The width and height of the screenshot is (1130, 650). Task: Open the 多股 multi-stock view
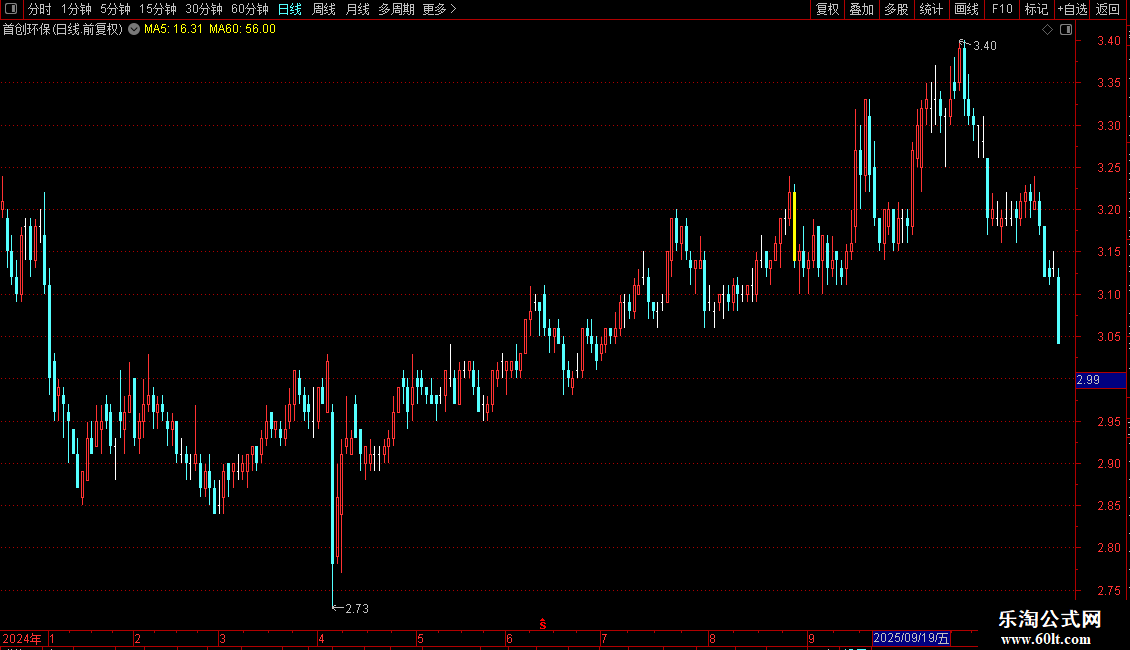[896, 9]
